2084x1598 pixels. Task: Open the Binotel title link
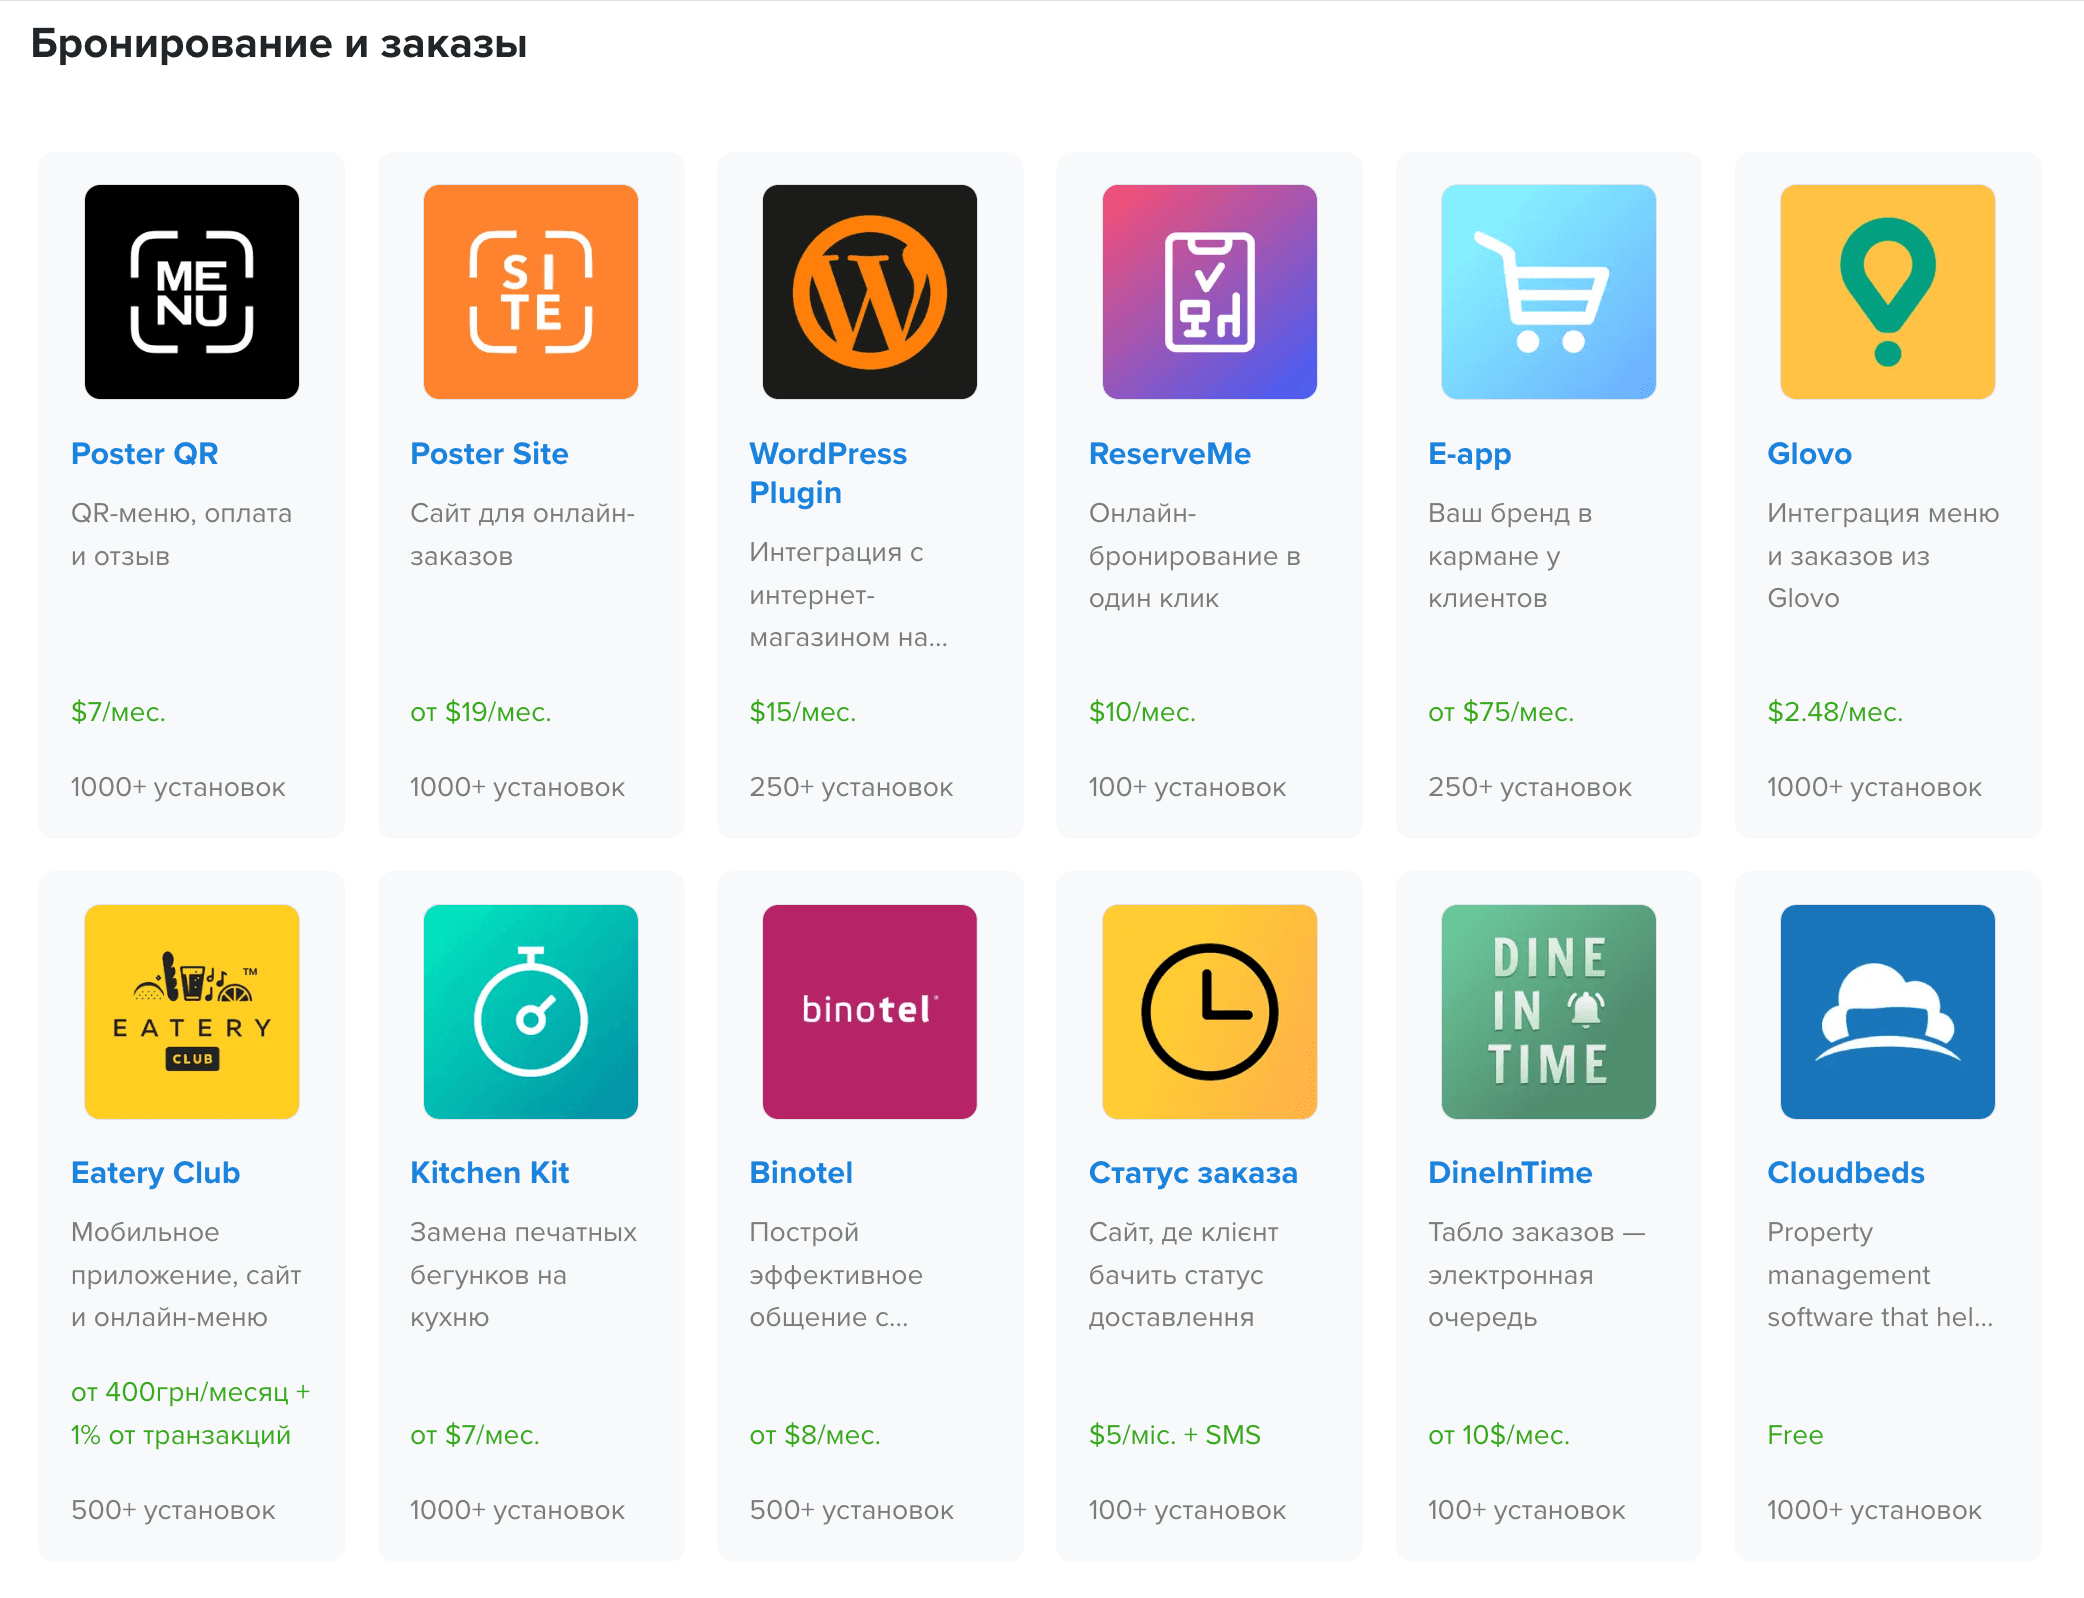(801, 1173)
